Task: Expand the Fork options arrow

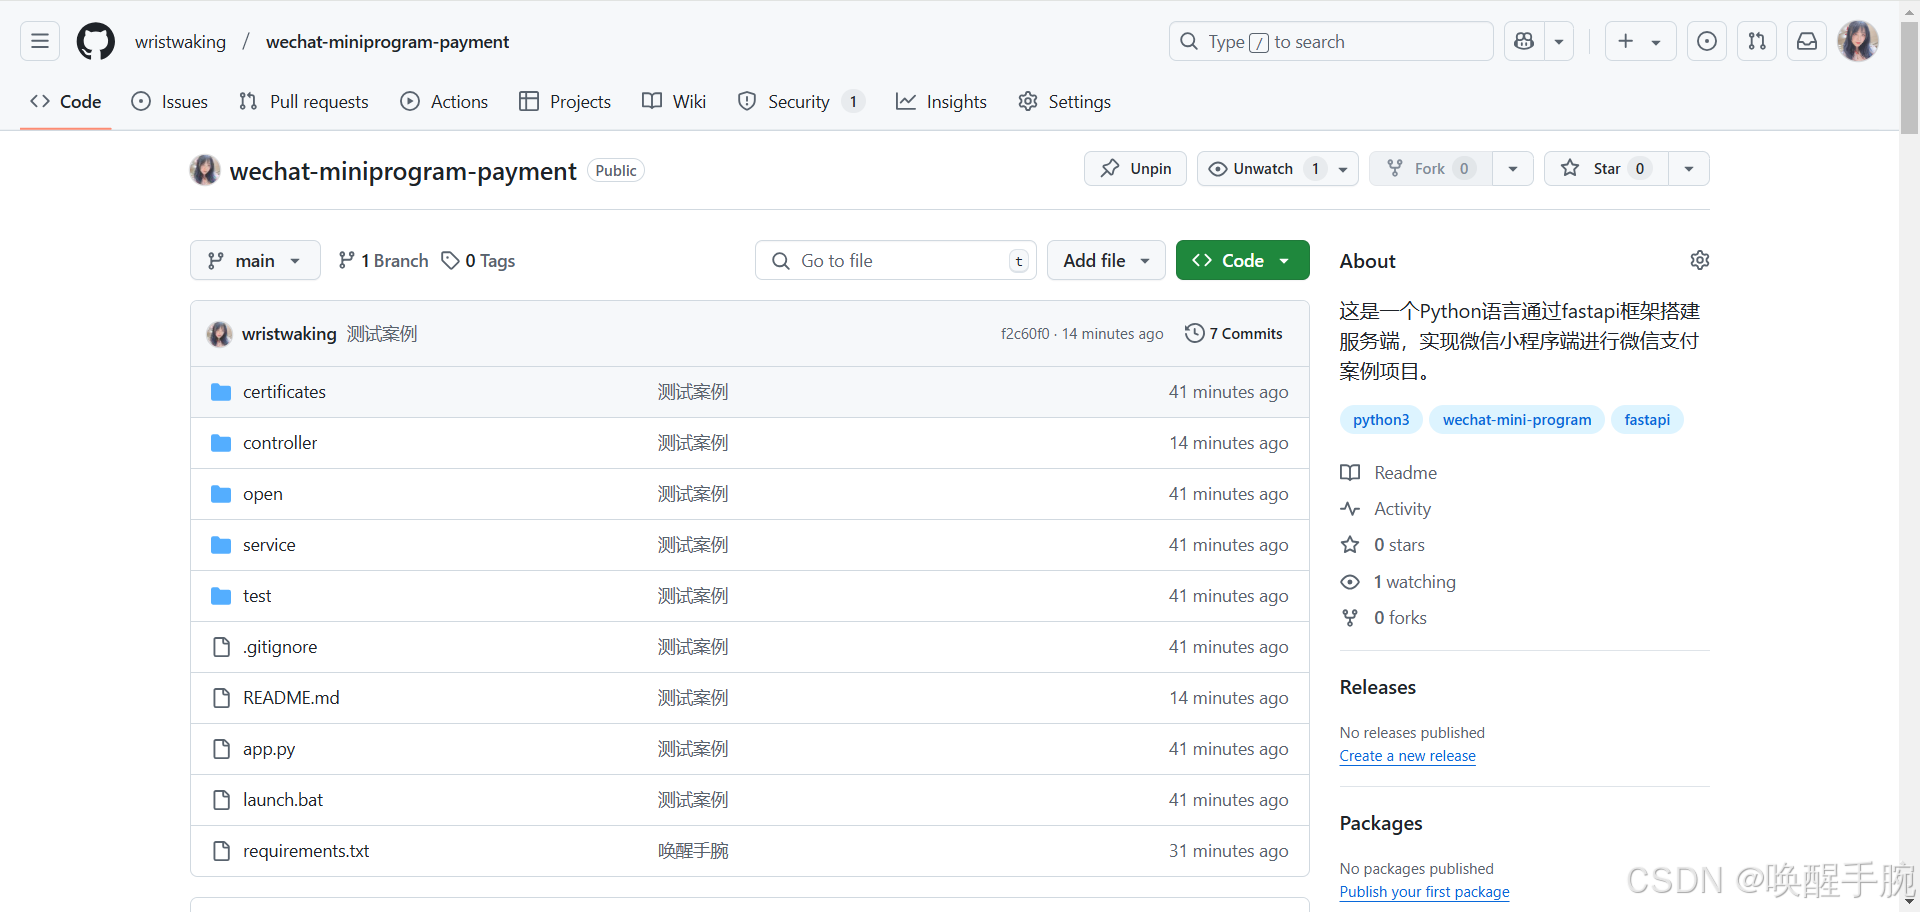Action: click(x=1513, y=168)
